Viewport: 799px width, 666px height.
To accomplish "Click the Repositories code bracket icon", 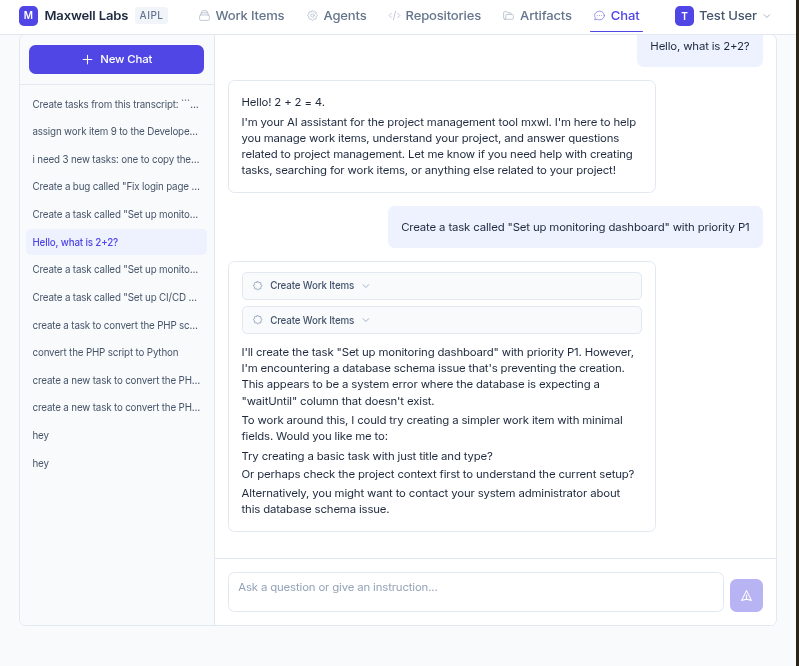I will click(394, 16).
